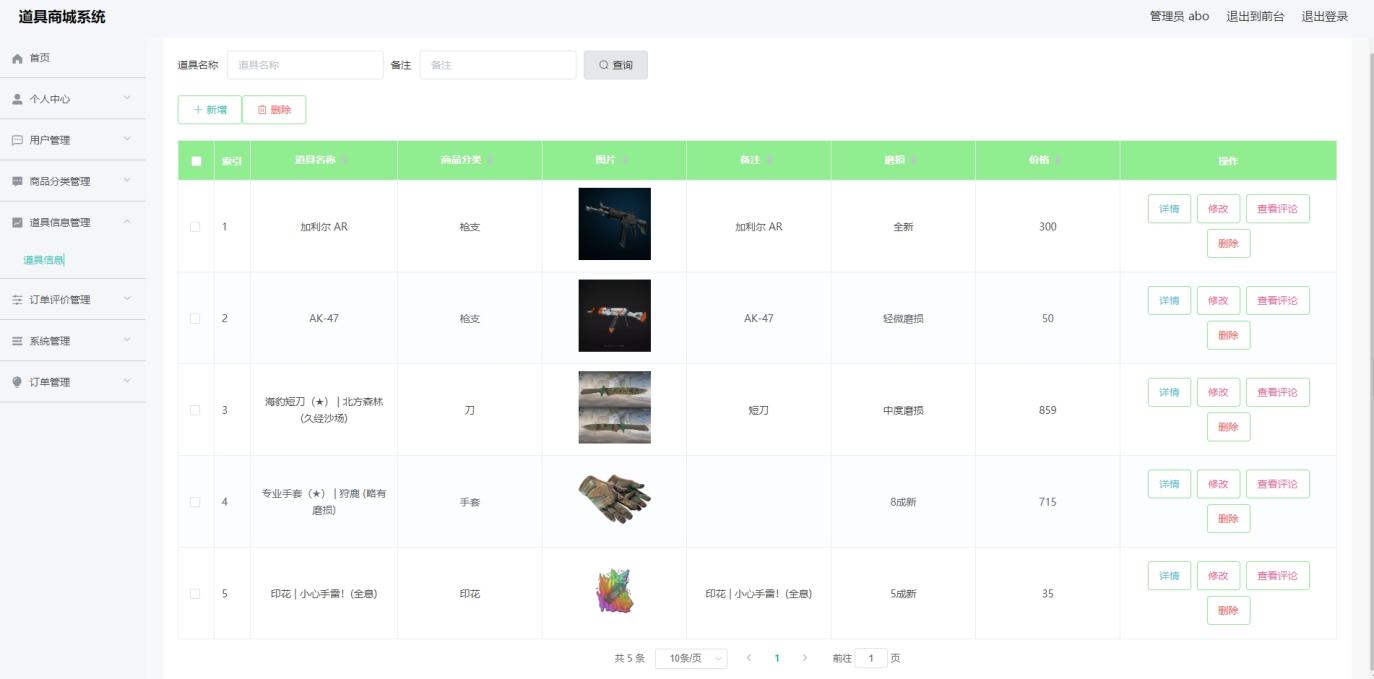The height and width of the screenshot is (679, 1374).
Task: Expand the 个人中心 menu chevron
Action: (x=127, y=98)
